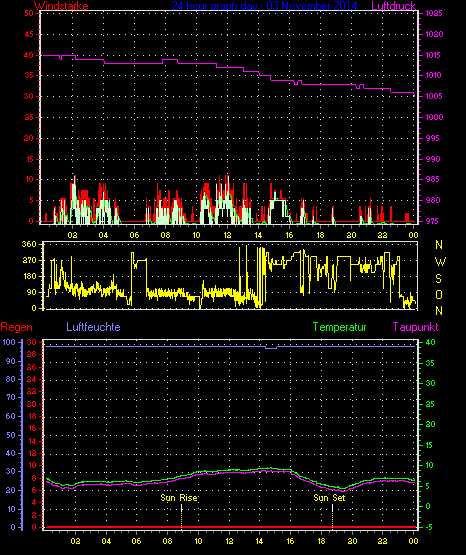Click the "1010" pressure axis value

(x=434, y=75)
